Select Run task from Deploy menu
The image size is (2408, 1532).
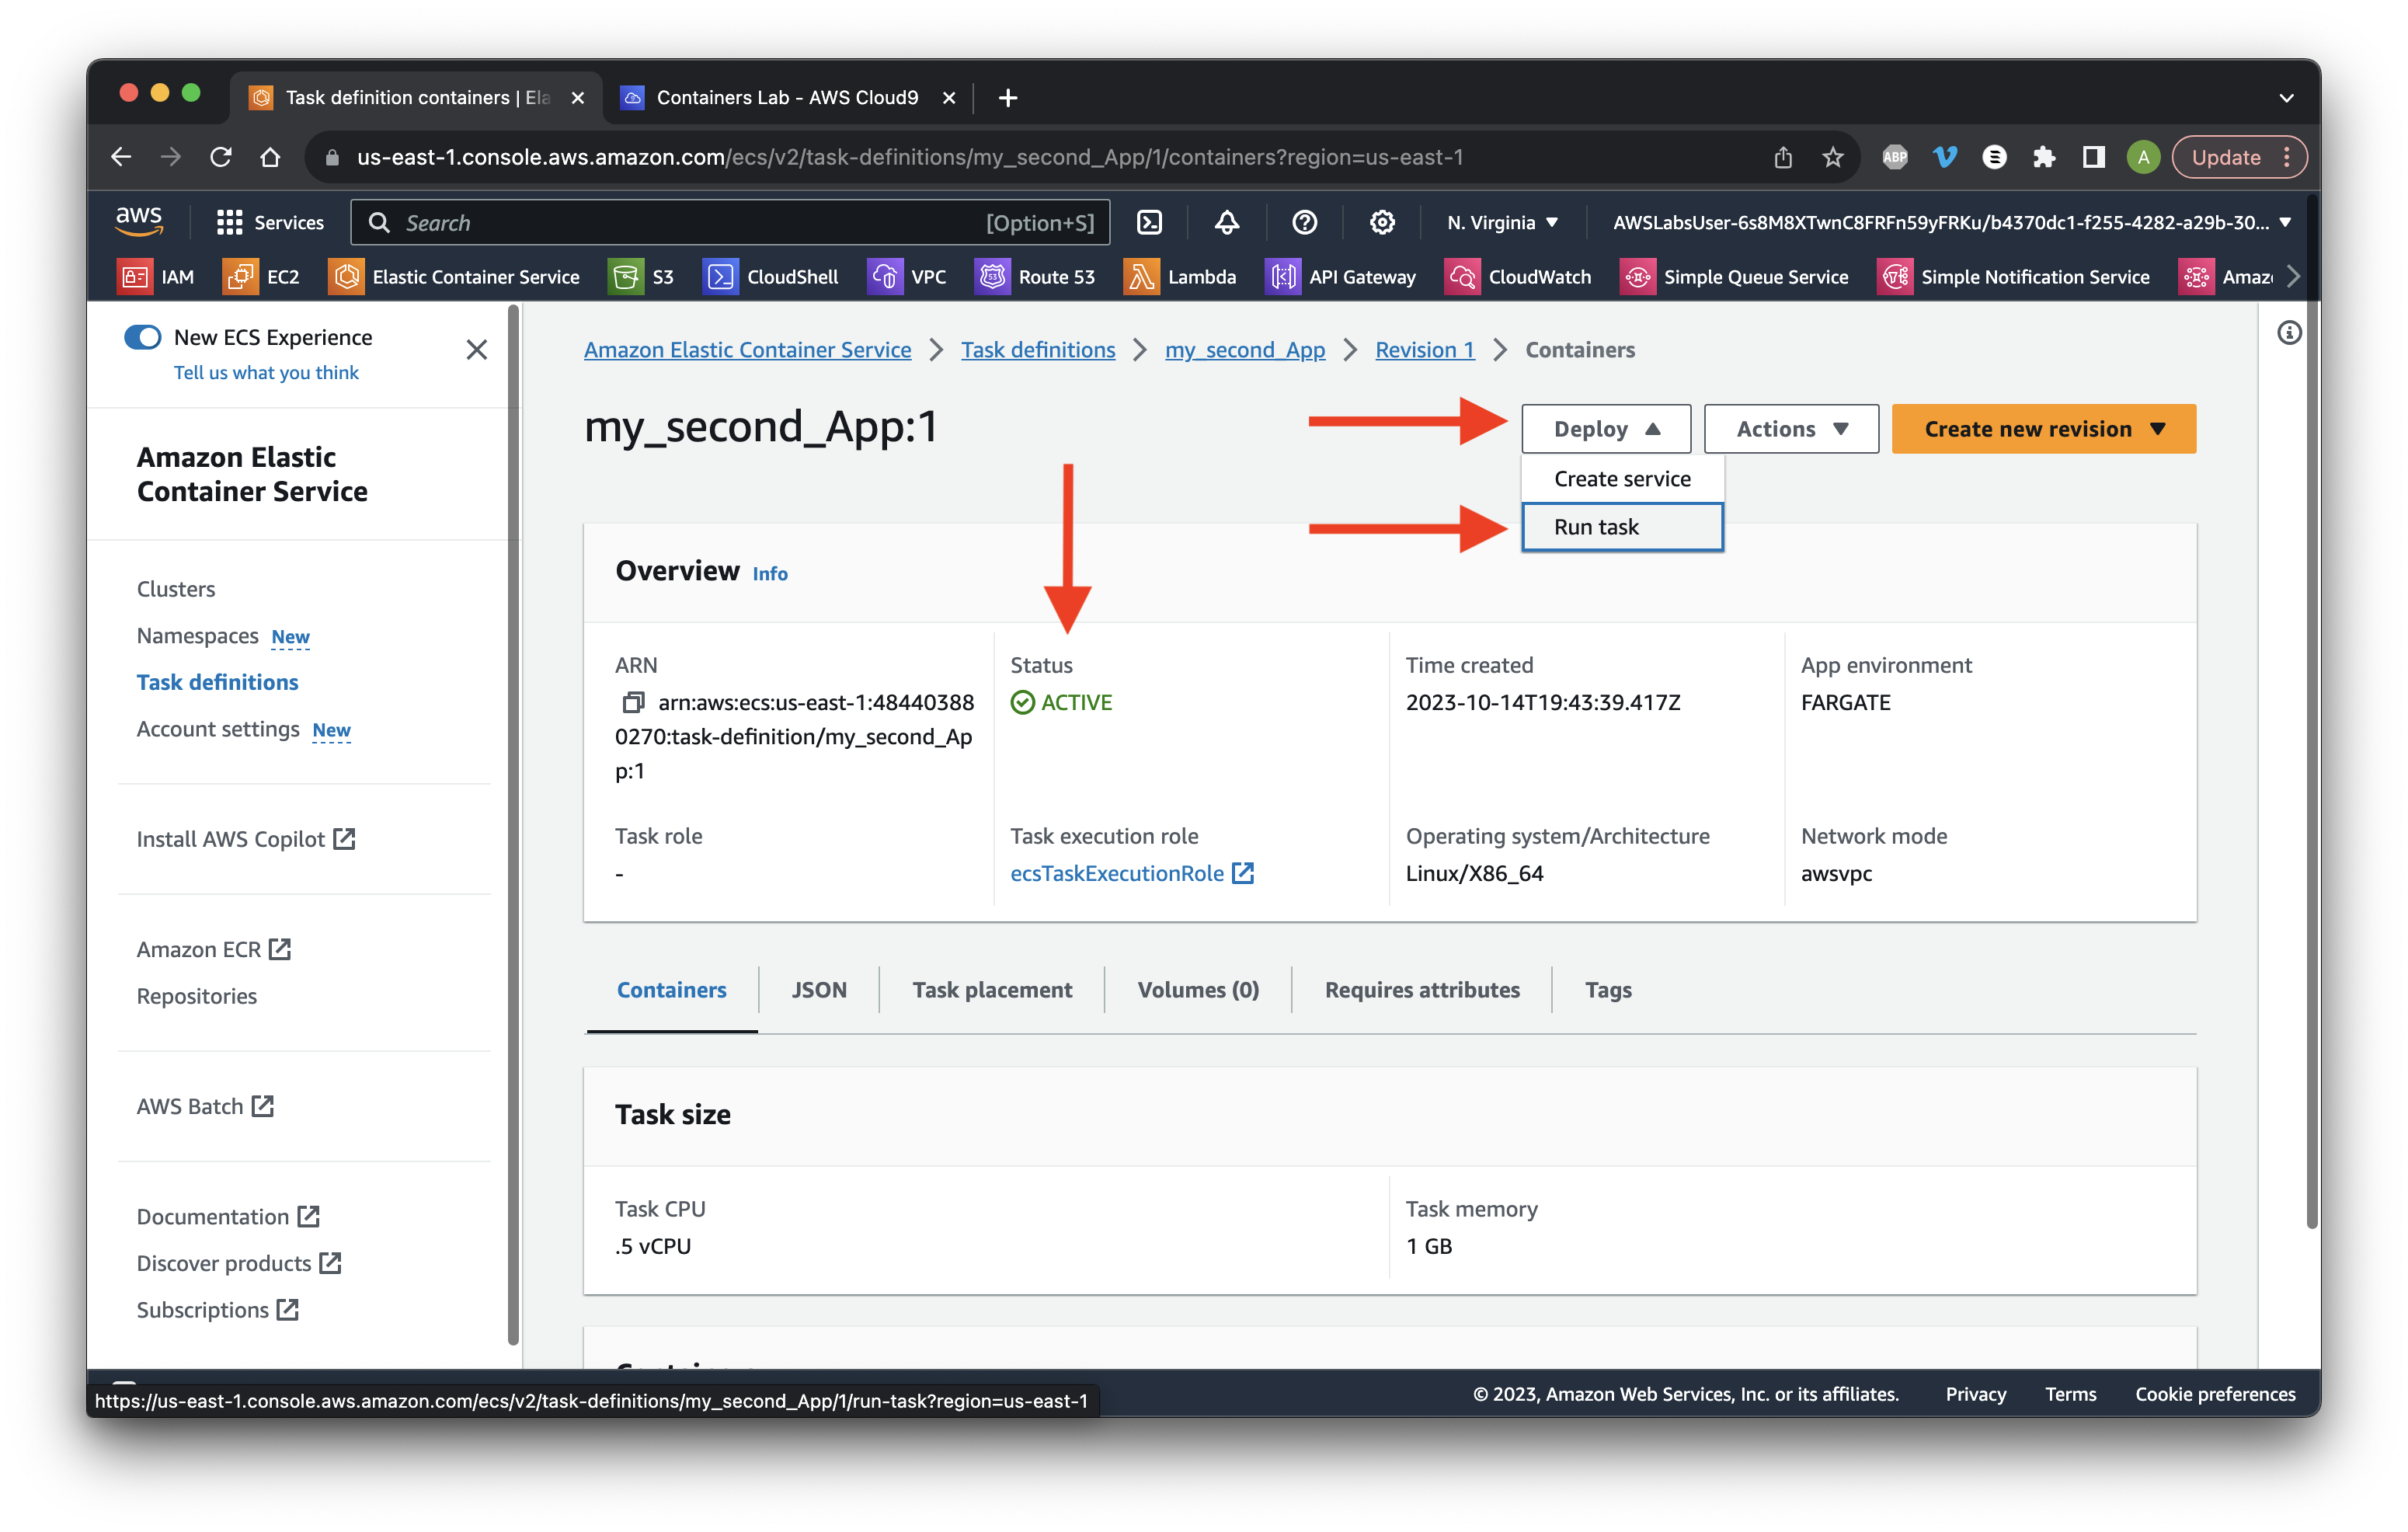pyautogui.click(x=1622, y=527)
